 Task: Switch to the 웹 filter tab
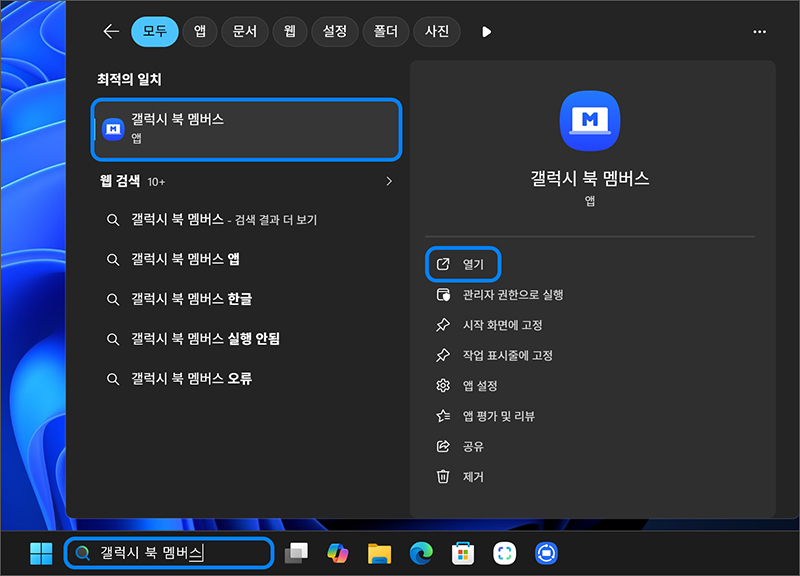click(x=290, y=32)
